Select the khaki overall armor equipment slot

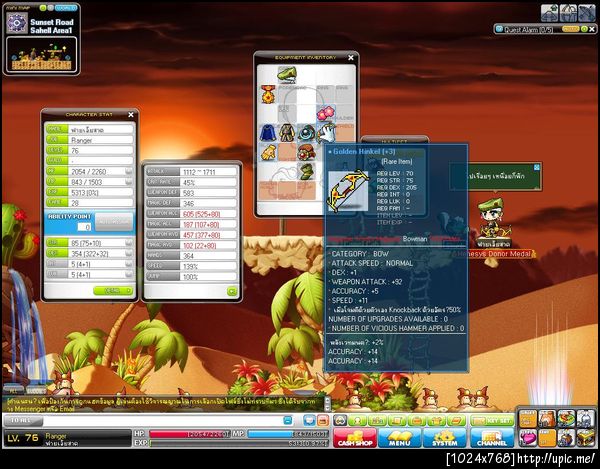point(287,133)
